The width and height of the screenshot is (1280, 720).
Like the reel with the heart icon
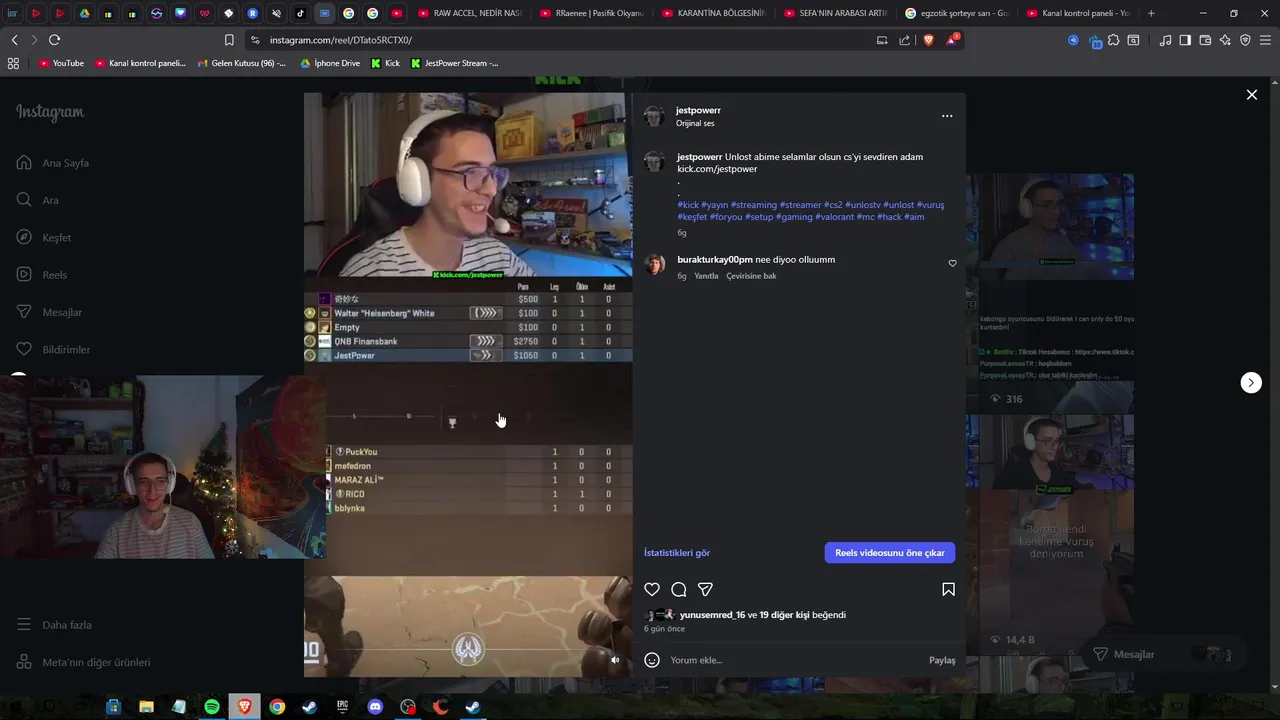(652, 590)
